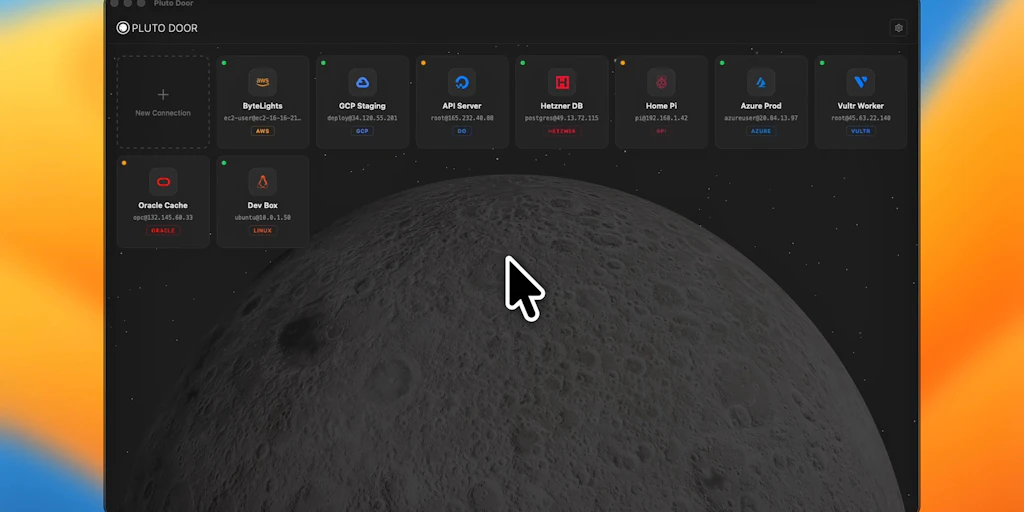Click the AWS tag badge
This screenshot has height=512, width=1024.
[x=263, y=131]
